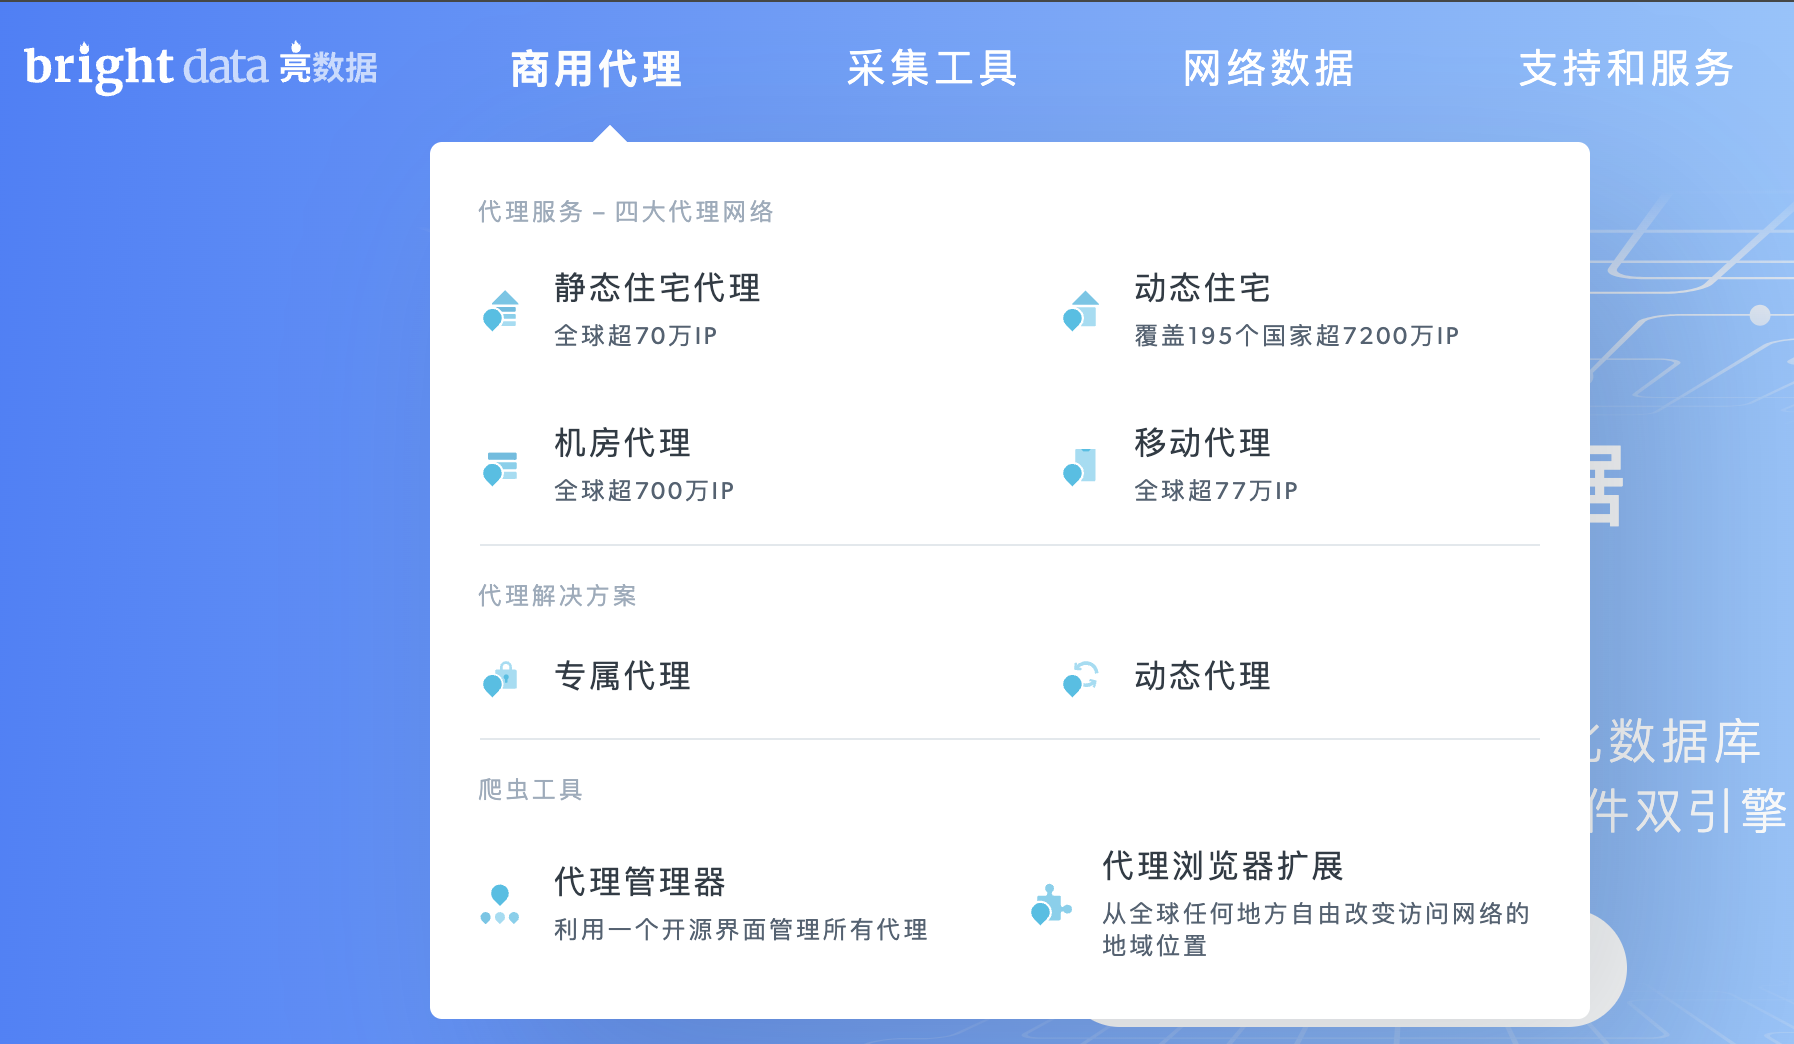Open the 网络数据 menu
This screenshot has width=1794, height=1044.
(x=1268, y=69)
